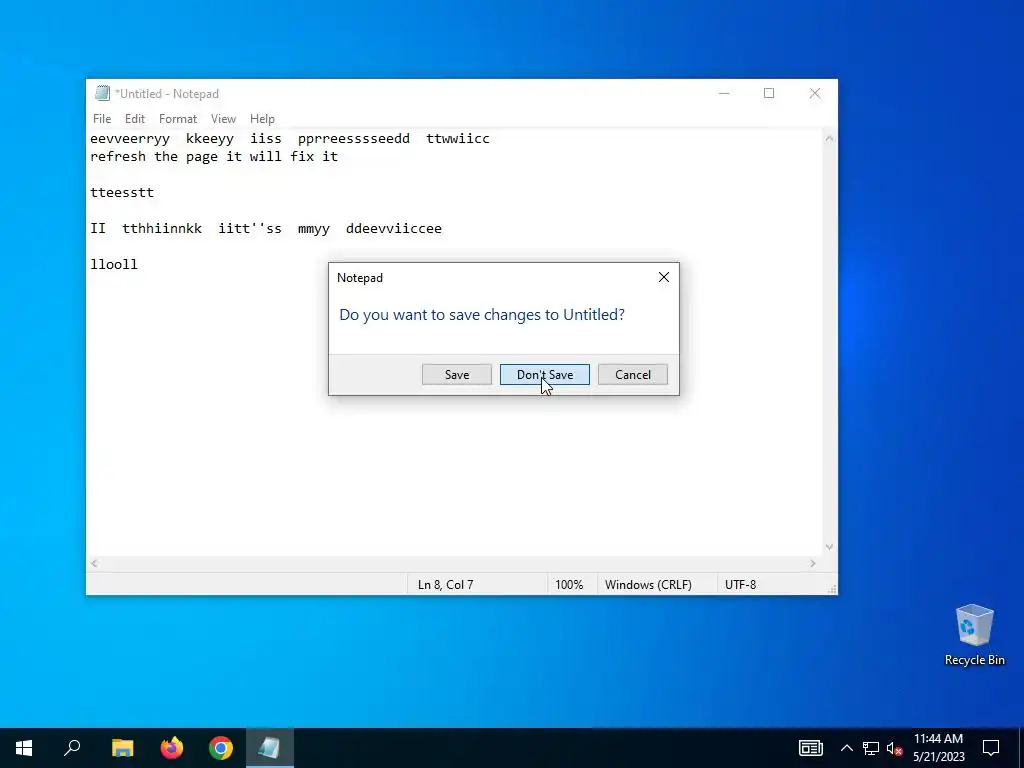Click the text line 'refresh the page it will fix it'
Screen dimensions: 1024x768
pos(214,157)
